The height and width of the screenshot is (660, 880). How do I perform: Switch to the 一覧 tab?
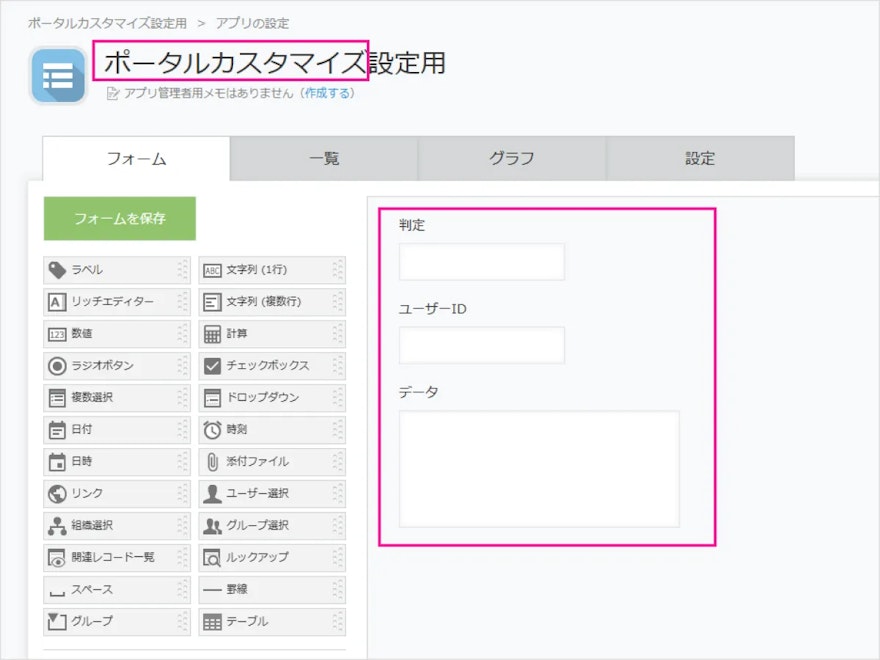326,157
